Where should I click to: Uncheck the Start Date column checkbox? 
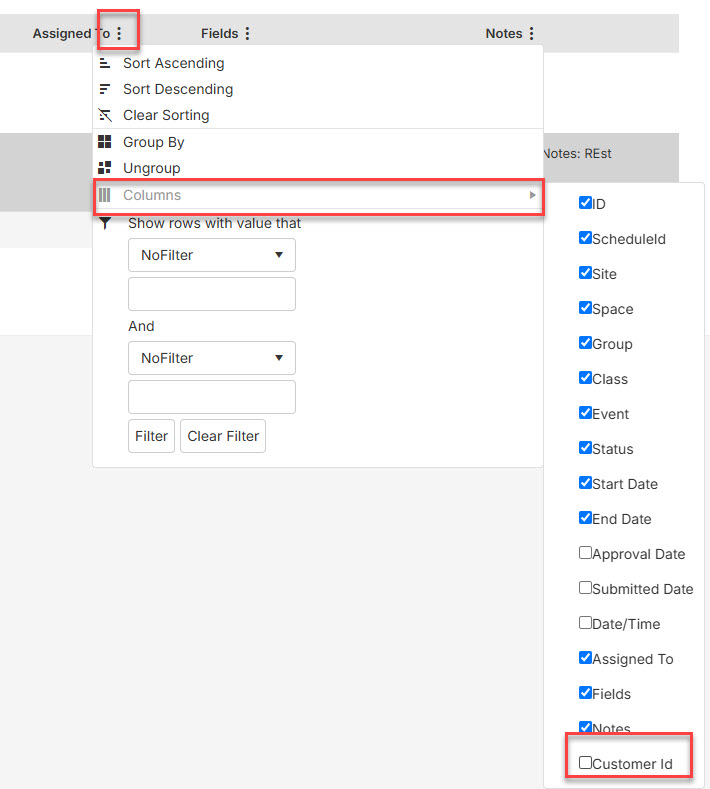585,483
